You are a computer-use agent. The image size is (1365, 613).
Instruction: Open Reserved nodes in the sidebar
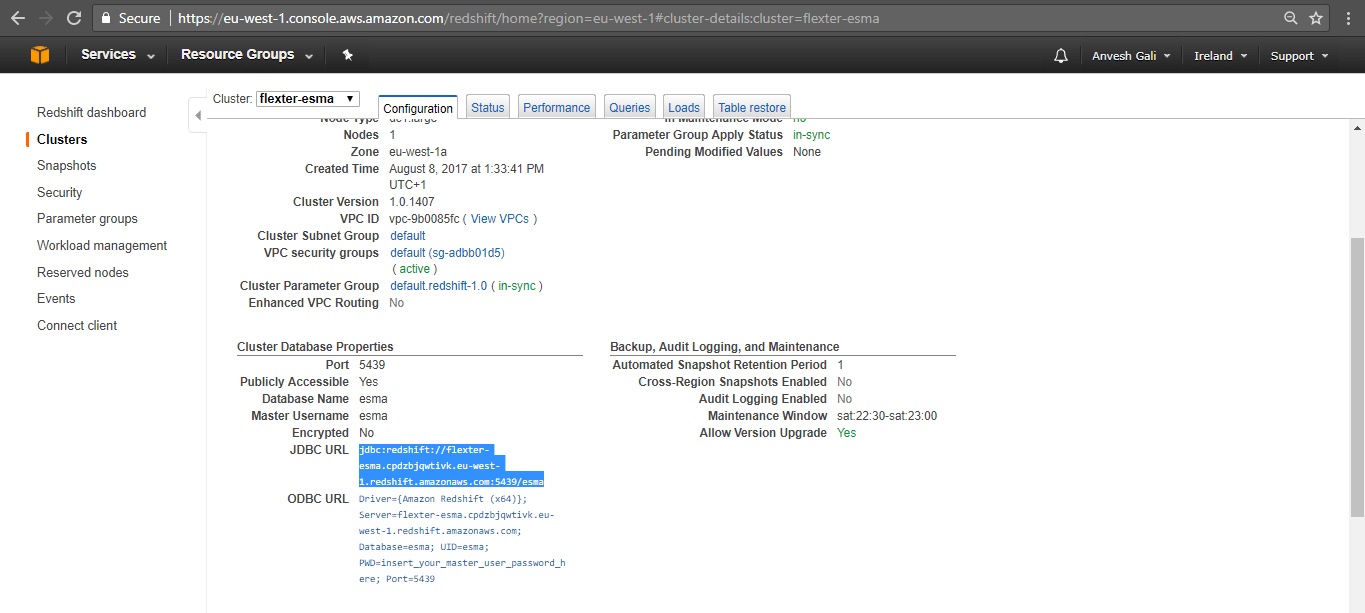click(x=83, y=273)
